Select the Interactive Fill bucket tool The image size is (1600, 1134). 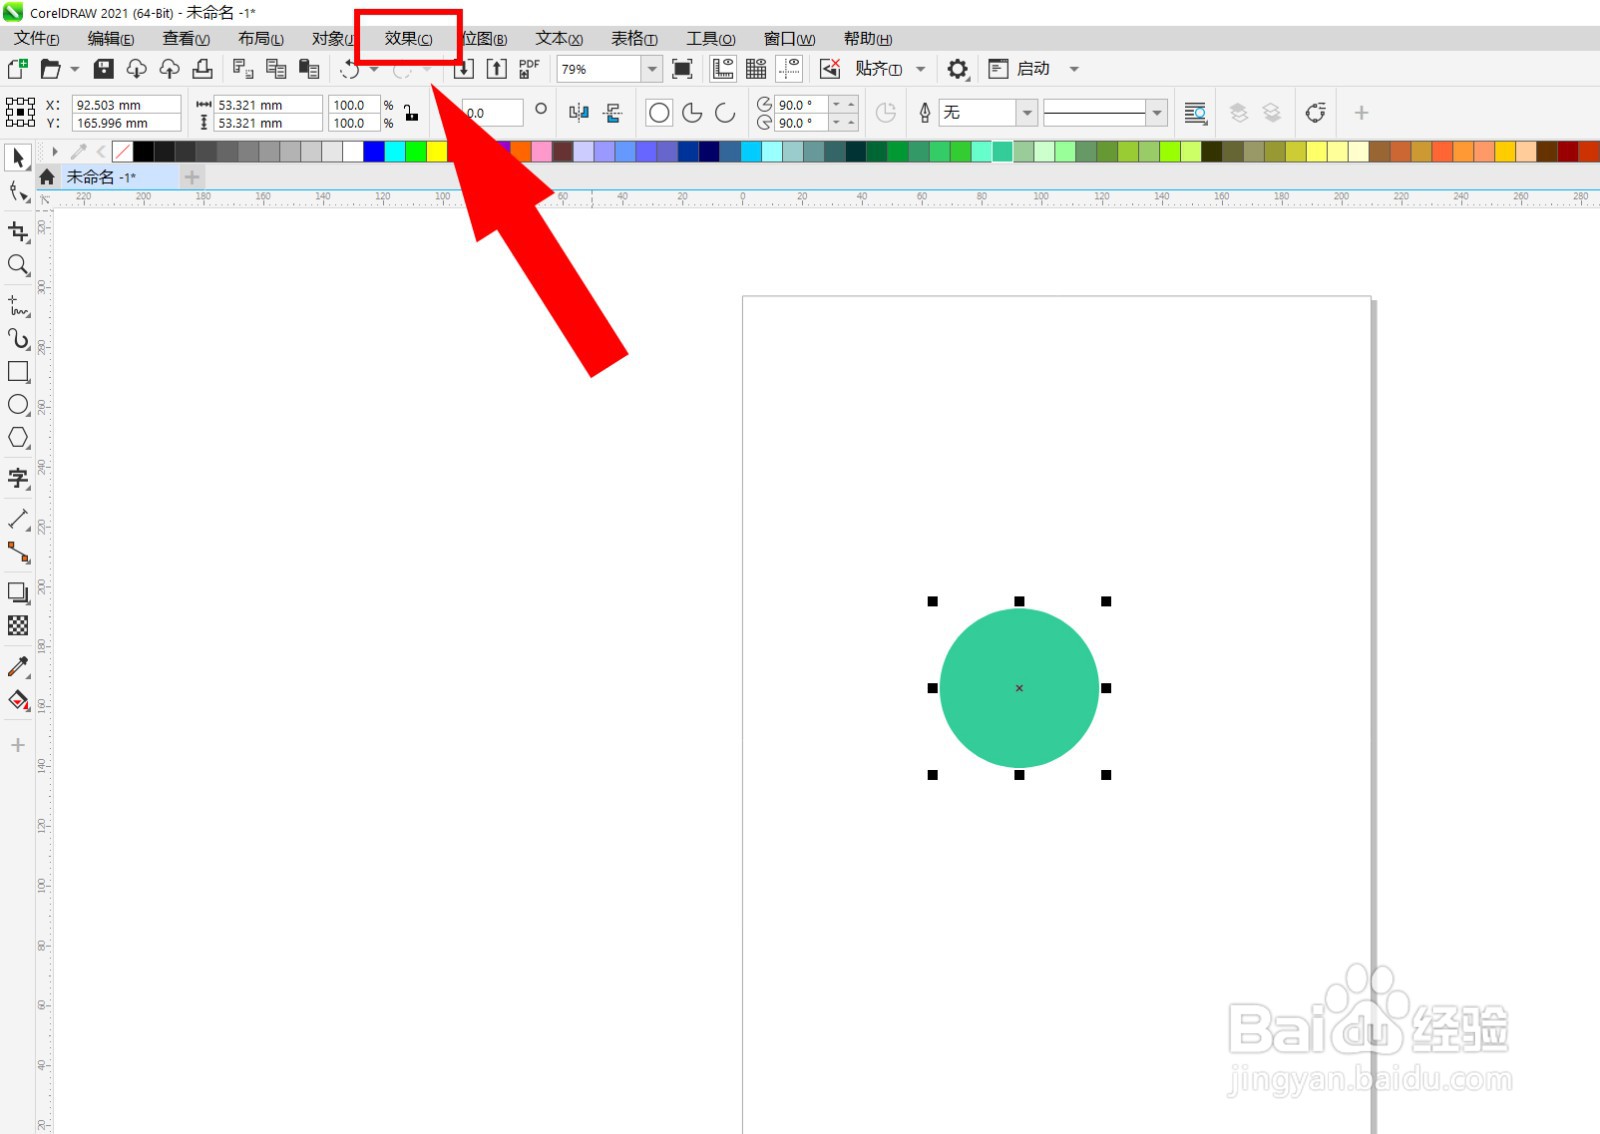[18, 700]
